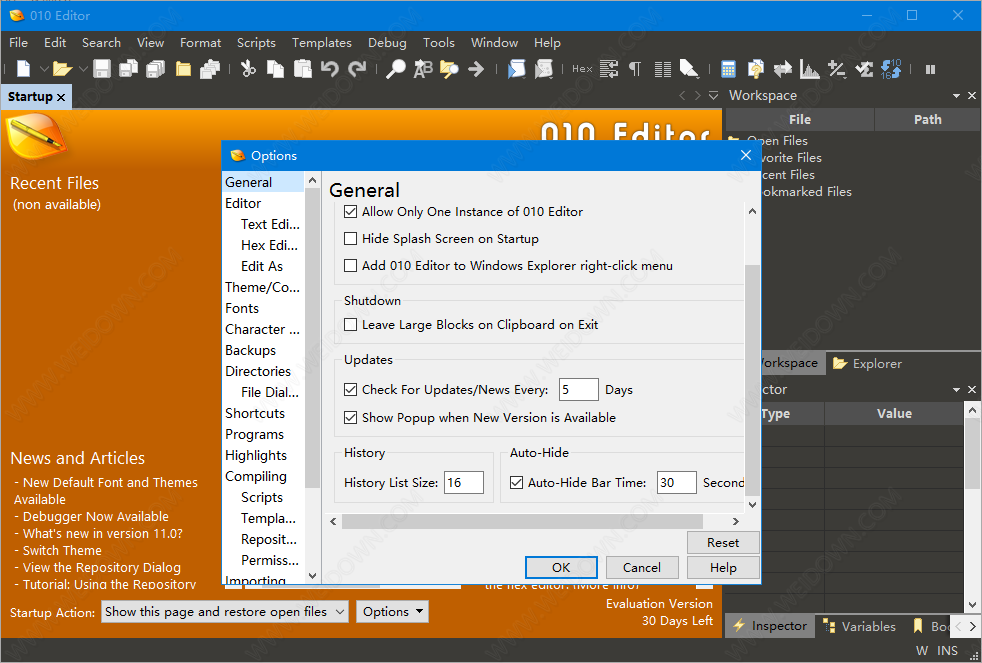
Task: Click the Checksum sigma icon
Action: tap(864, 69)
